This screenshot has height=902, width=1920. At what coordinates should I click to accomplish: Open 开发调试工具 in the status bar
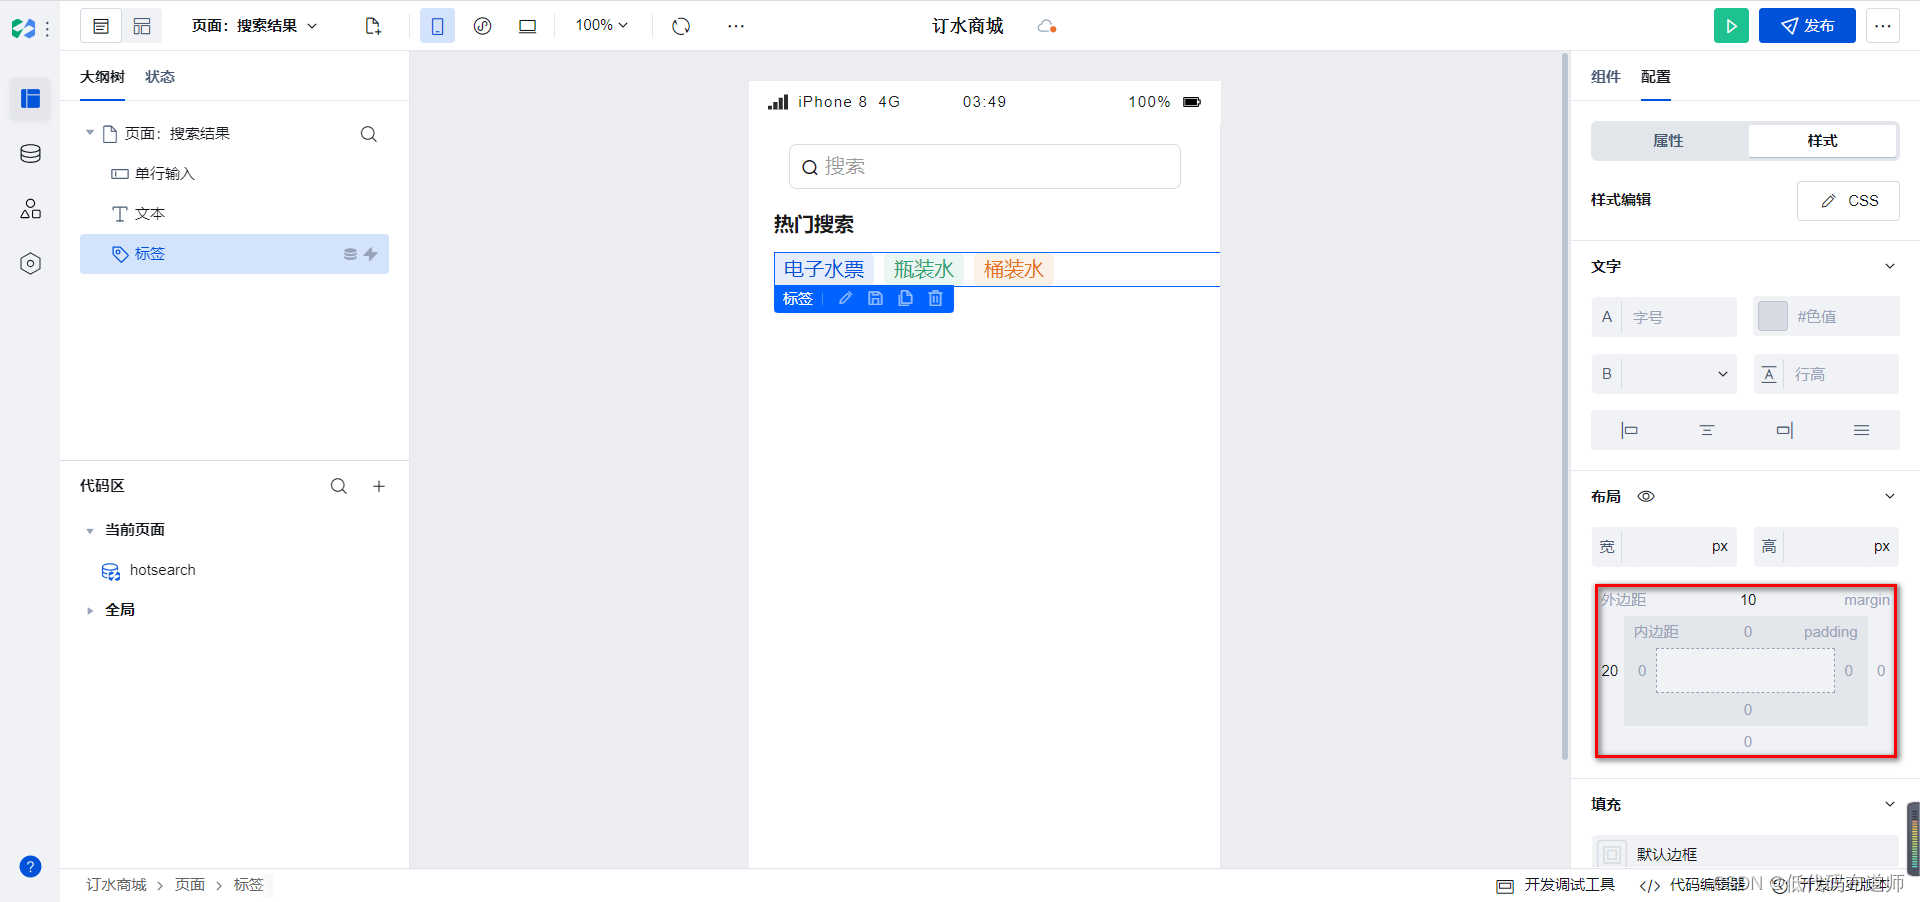(1556, 885)
